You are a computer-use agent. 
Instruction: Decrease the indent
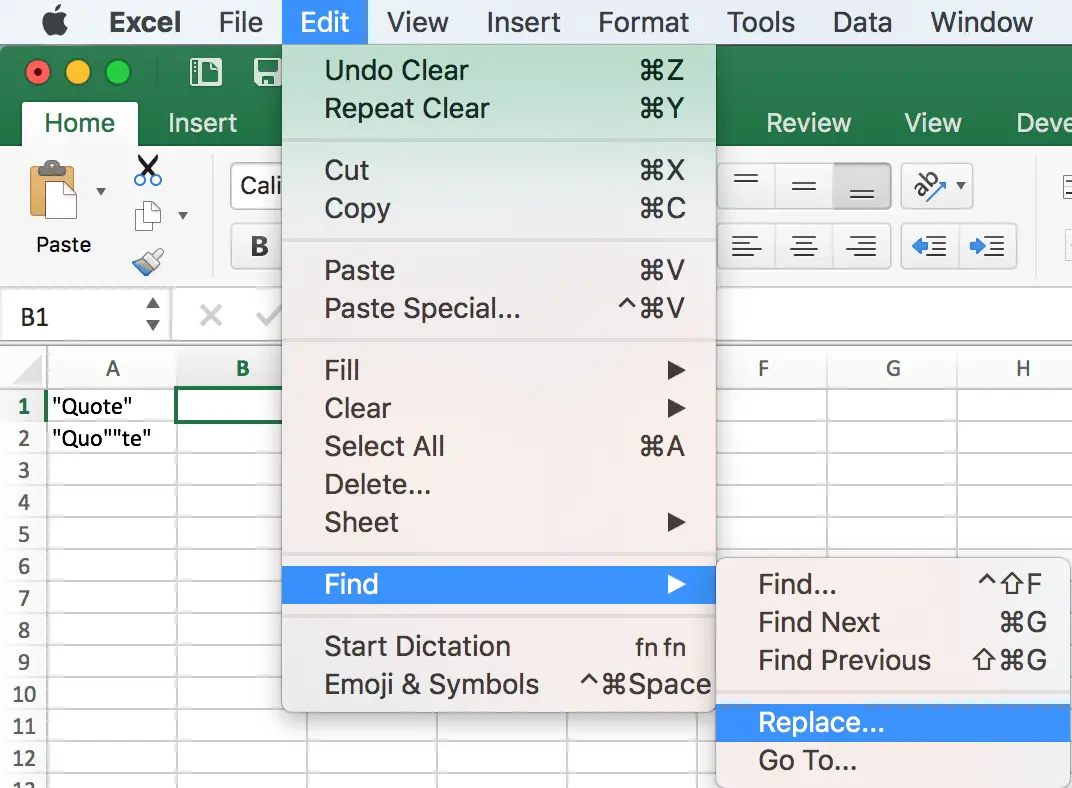(930, 245)
